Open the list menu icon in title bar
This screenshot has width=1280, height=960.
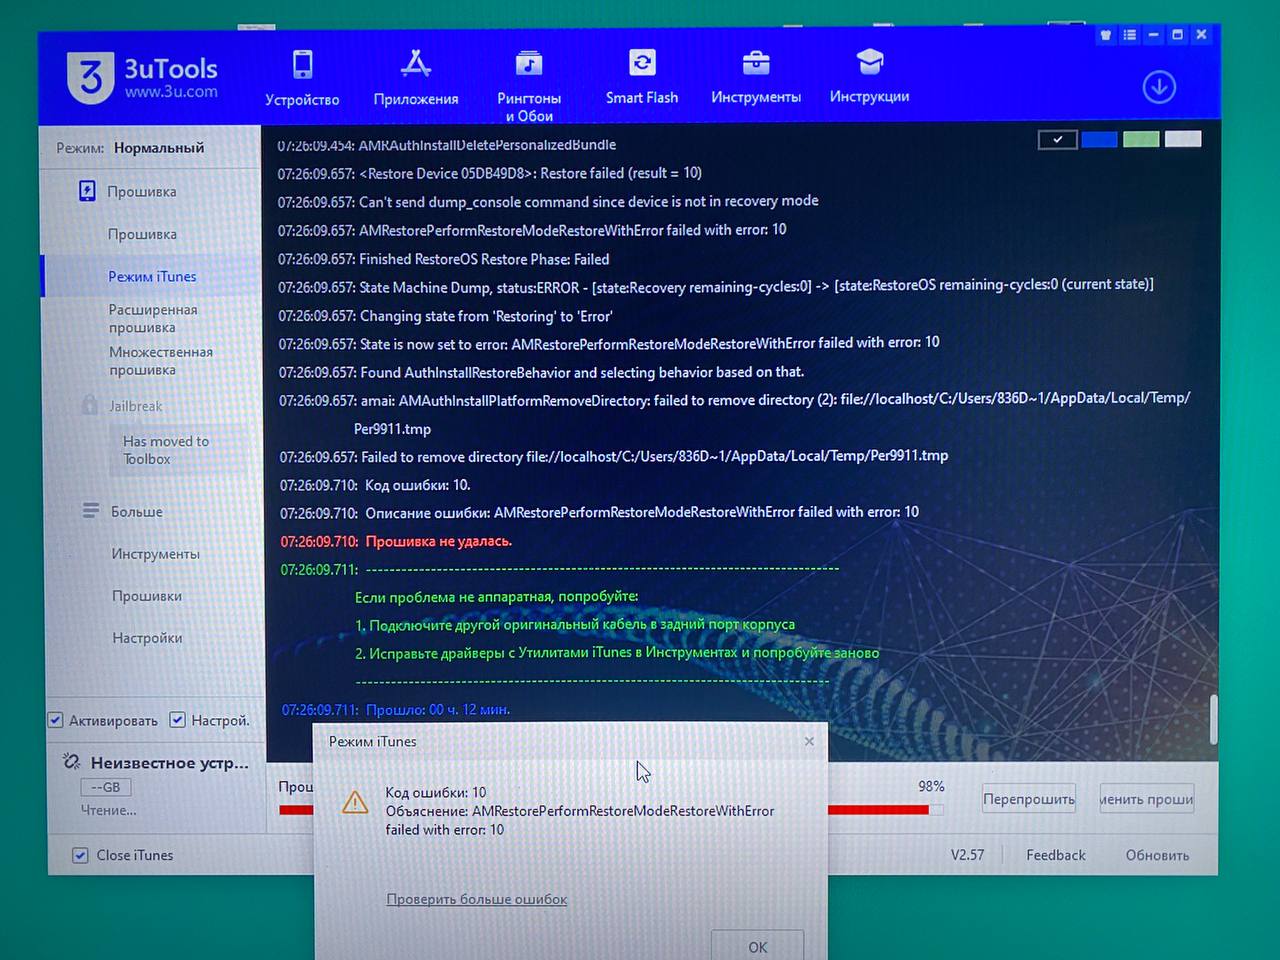[x=1129, y=35]
